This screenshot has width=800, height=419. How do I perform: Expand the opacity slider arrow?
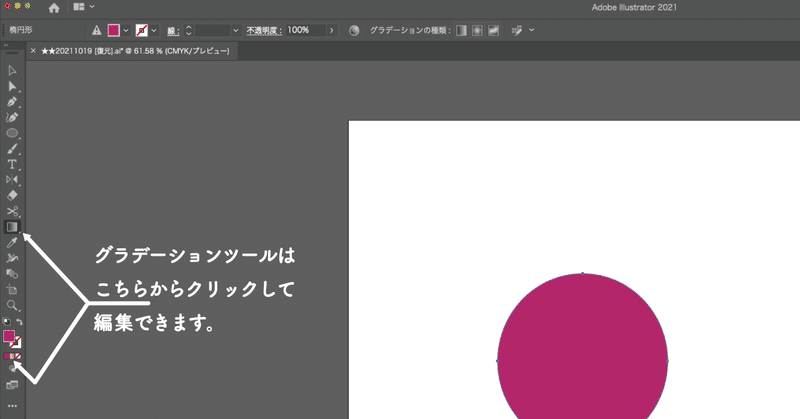(x=332, y=31)
